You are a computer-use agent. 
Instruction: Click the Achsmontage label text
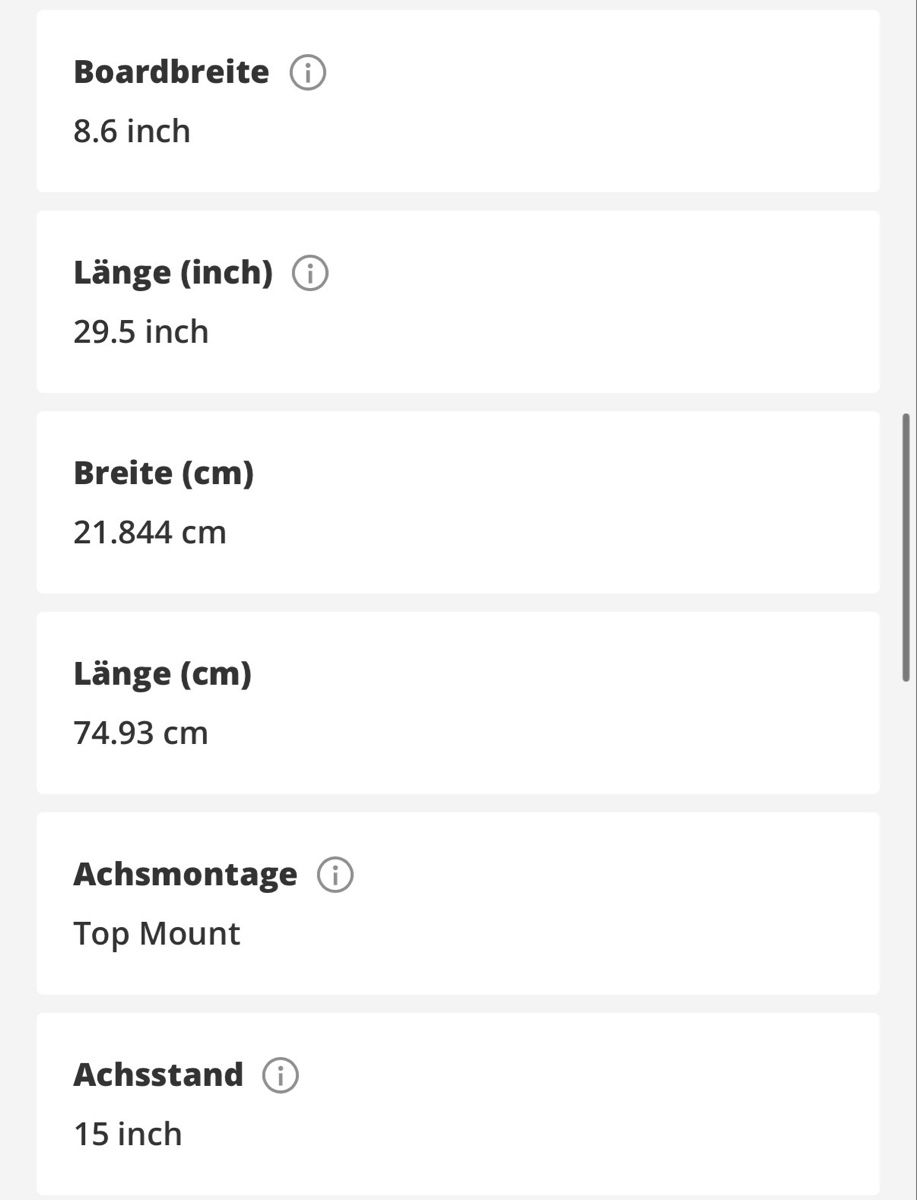point(185,875)
